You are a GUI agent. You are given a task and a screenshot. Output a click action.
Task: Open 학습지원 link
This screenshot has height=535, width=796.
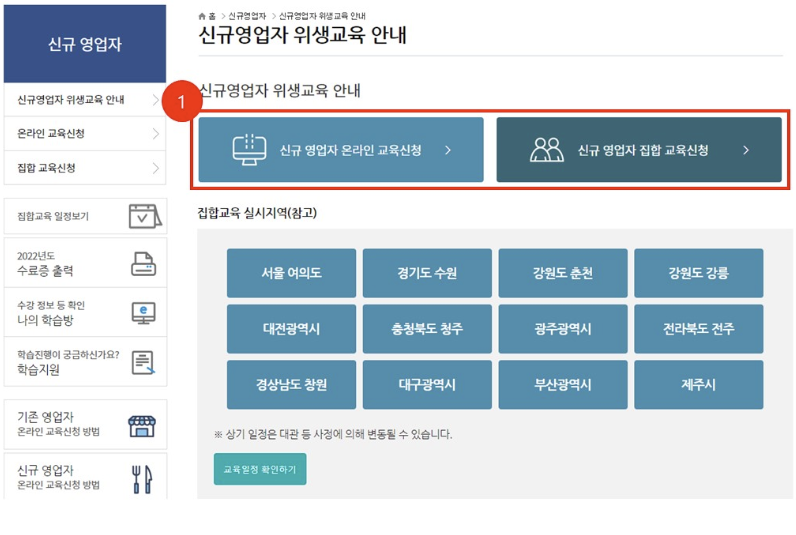tap(85, 361)
